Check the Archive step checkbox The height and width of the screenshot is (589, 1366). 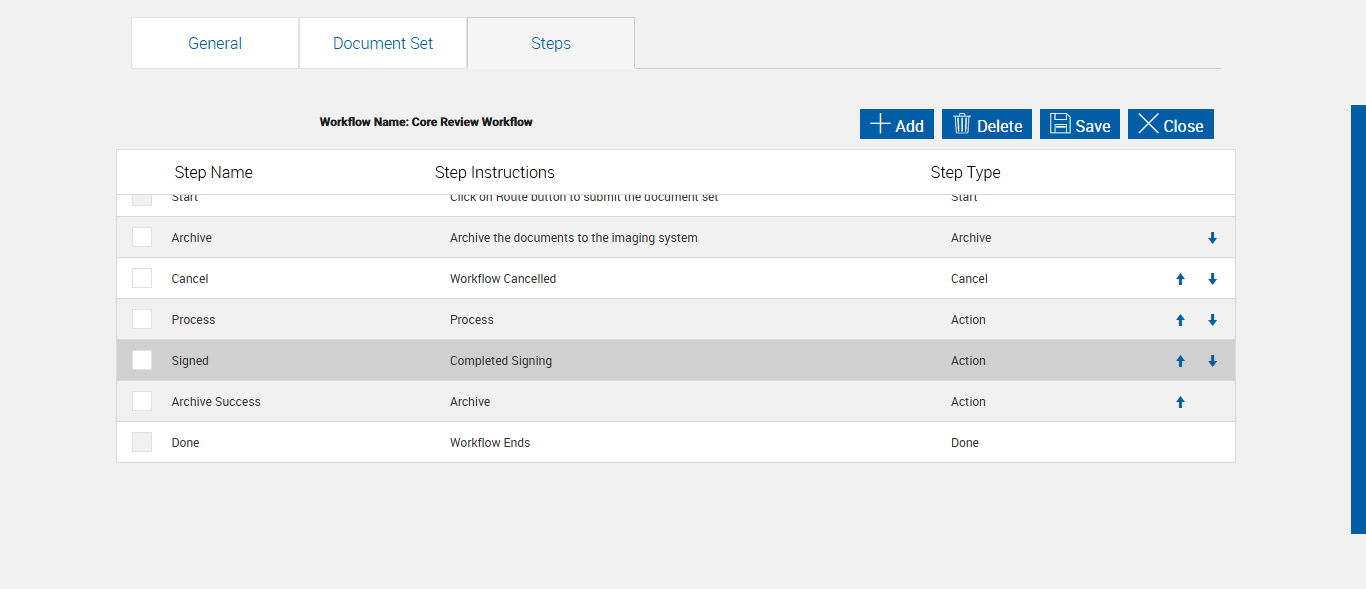tap(142, 237)
